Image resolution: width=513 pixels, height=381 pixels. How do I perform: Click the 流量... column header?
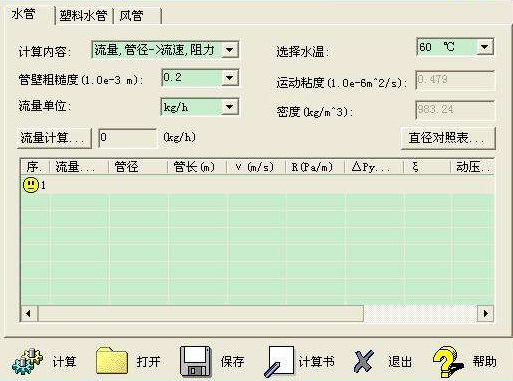[x=79, y=166]
